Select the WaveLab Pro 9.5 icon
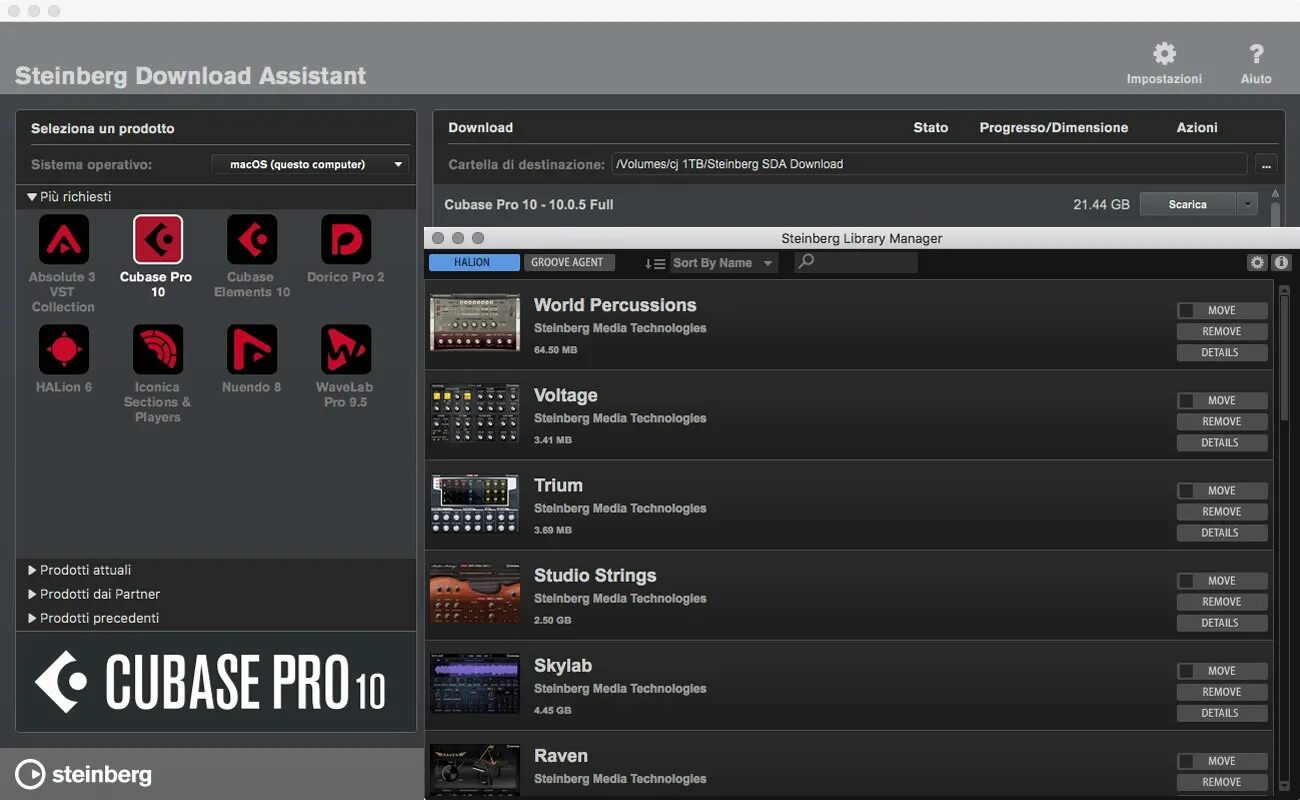The image size is (1300, 800). click(x=346, y=350)
